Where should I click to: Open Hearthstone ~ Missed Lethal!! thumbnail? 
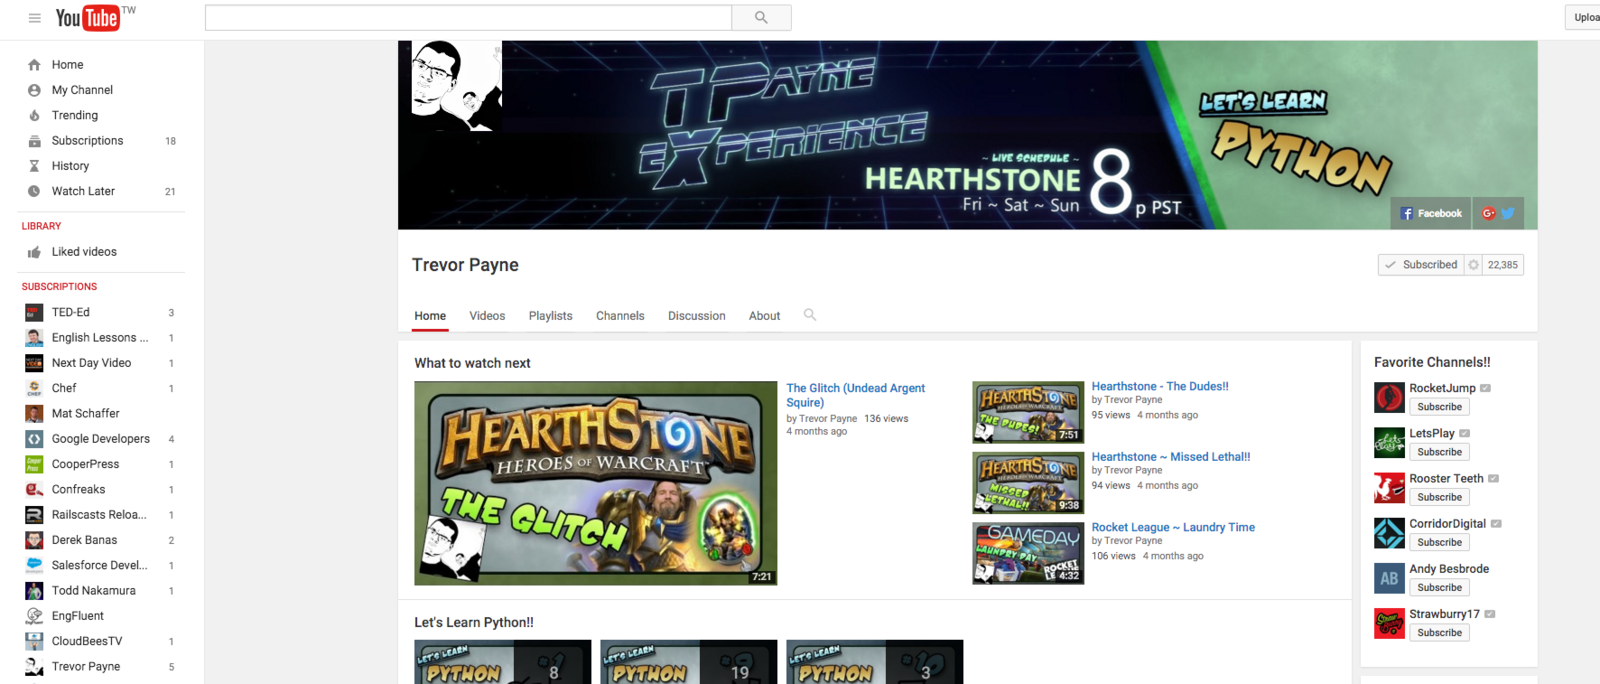pos(1028,482)
